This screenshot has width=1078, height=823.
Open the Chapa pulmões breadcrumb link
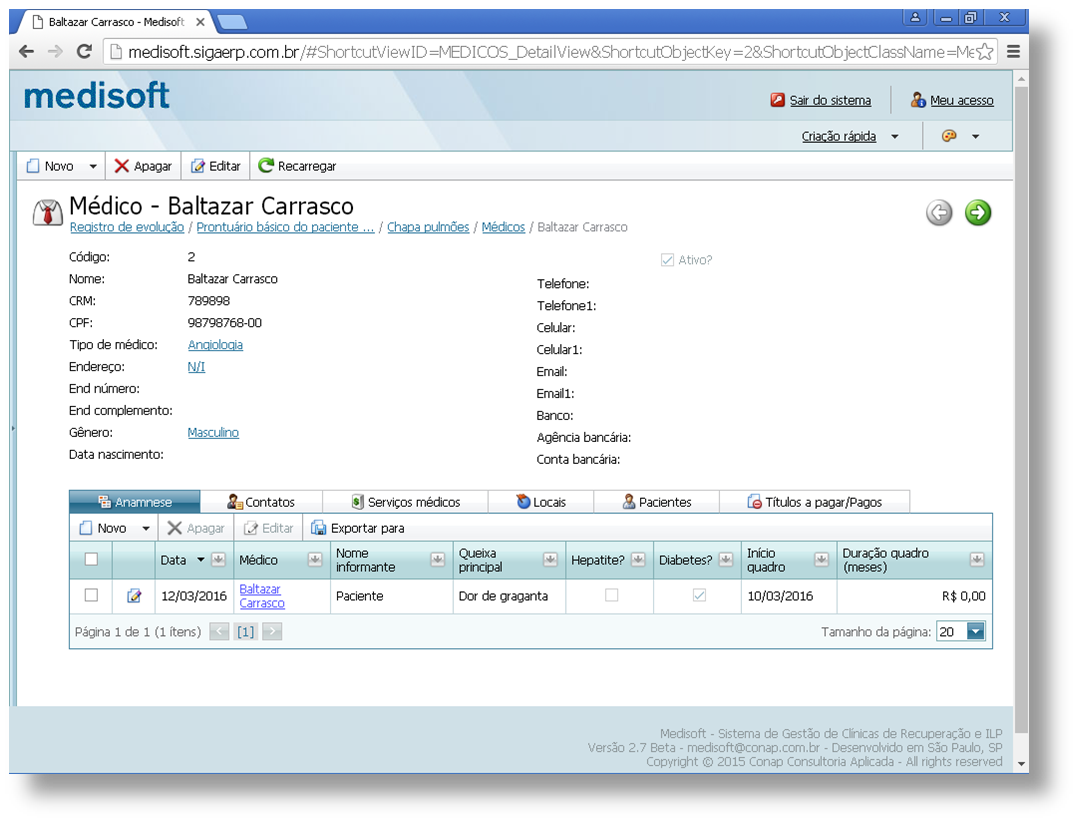point(428,227)
